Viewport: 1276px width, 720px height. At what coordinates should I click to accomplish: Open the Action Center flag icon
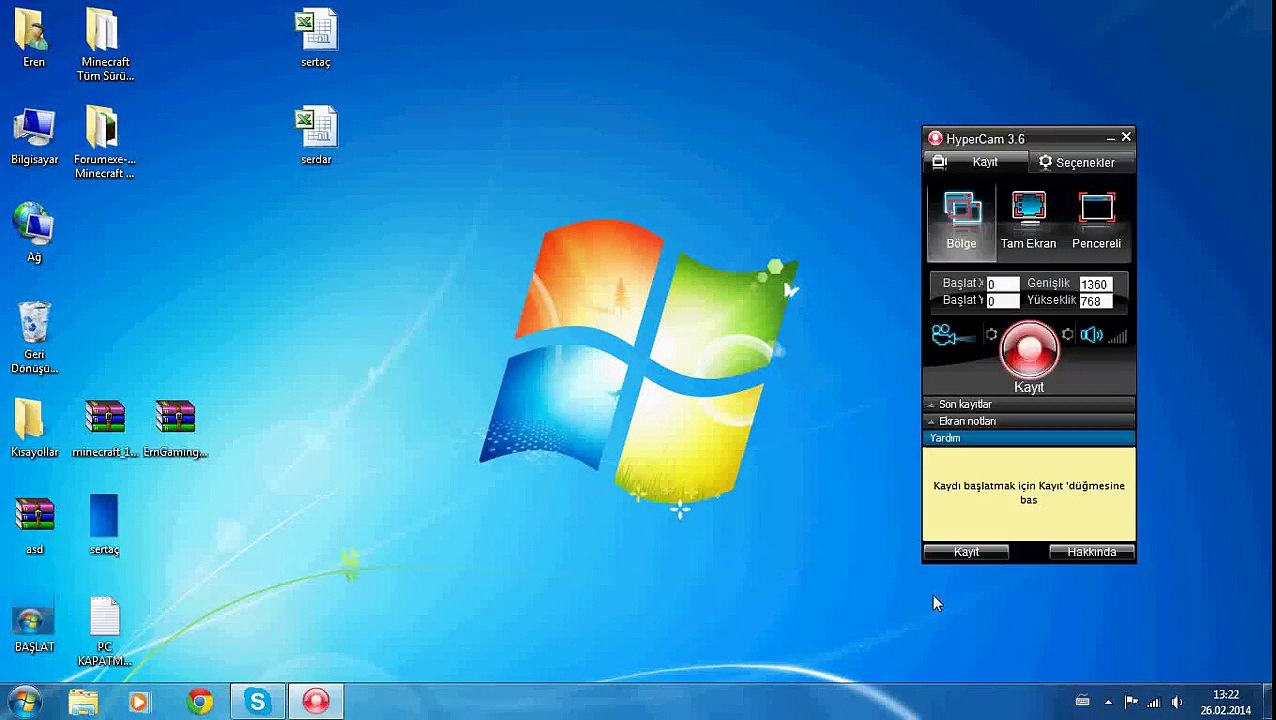coord(1131,702)
